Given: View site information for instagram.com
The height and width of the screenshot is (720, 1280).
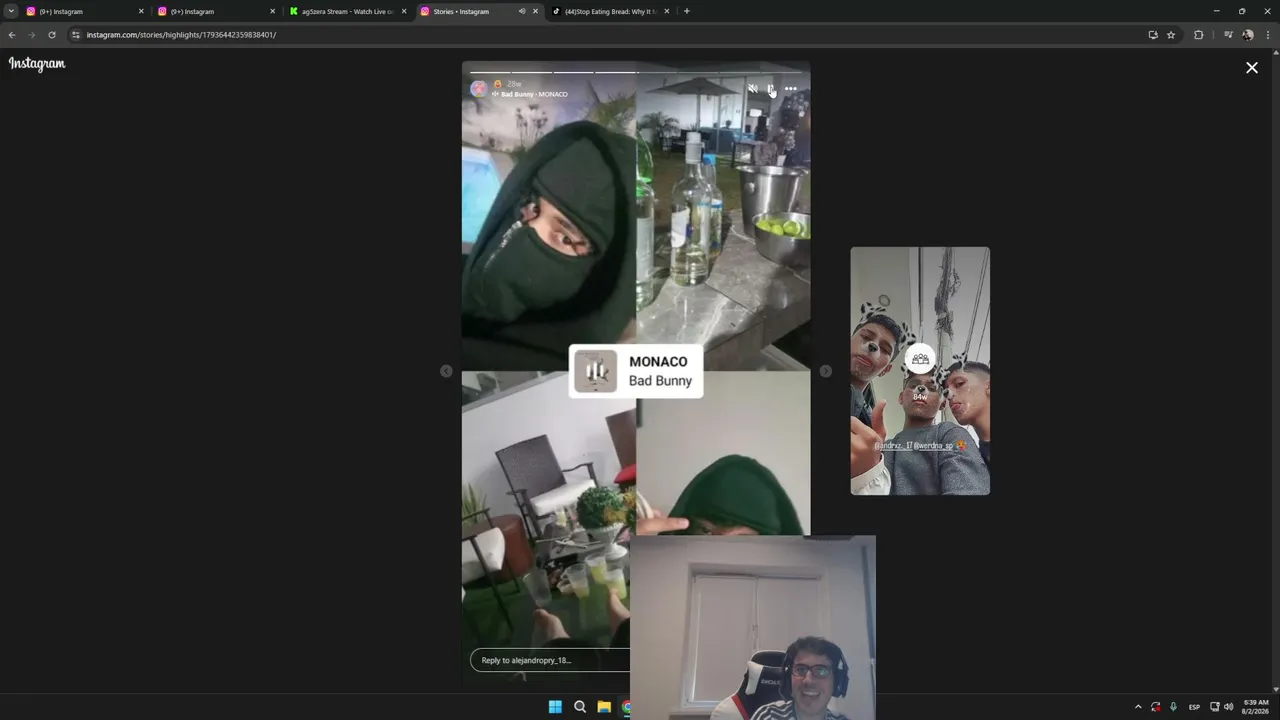Looking at the screenshot, I should pos(75,35).
